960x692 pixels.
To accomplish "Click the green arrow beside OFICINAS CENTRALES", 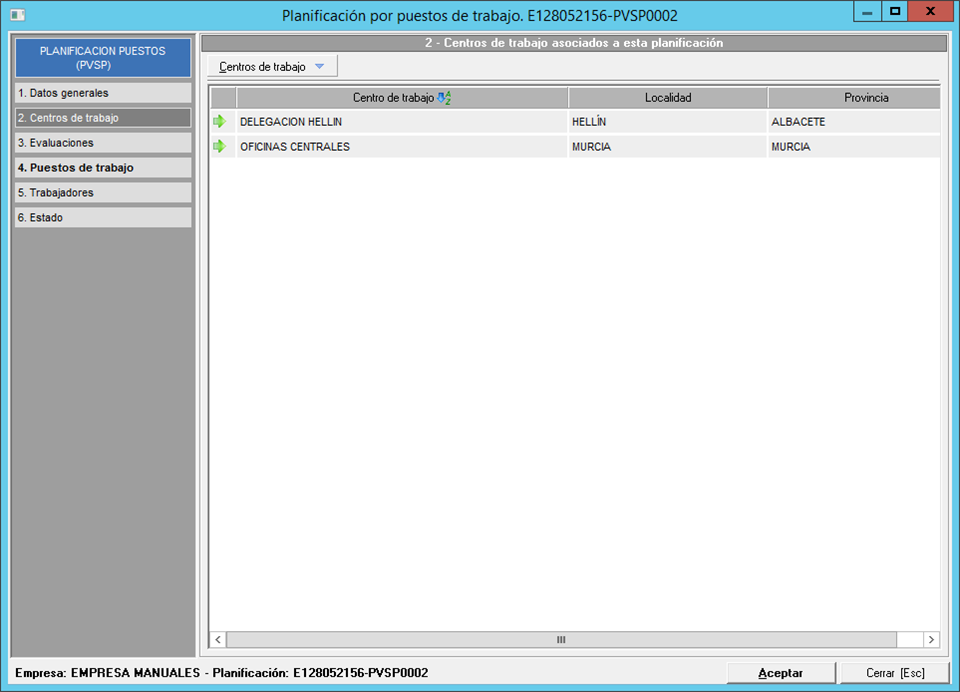I will coord(220,147).
